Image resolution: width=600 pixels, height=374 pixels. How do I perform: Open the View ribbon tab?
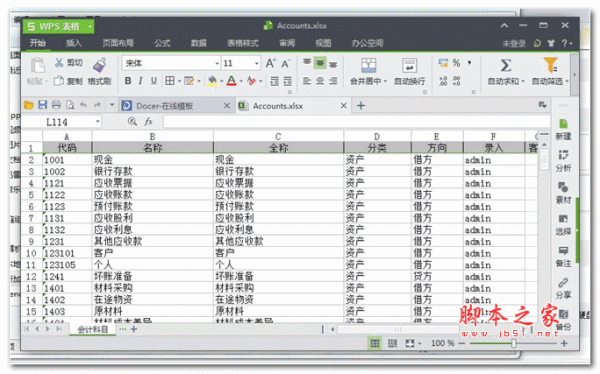click(323, 43)
